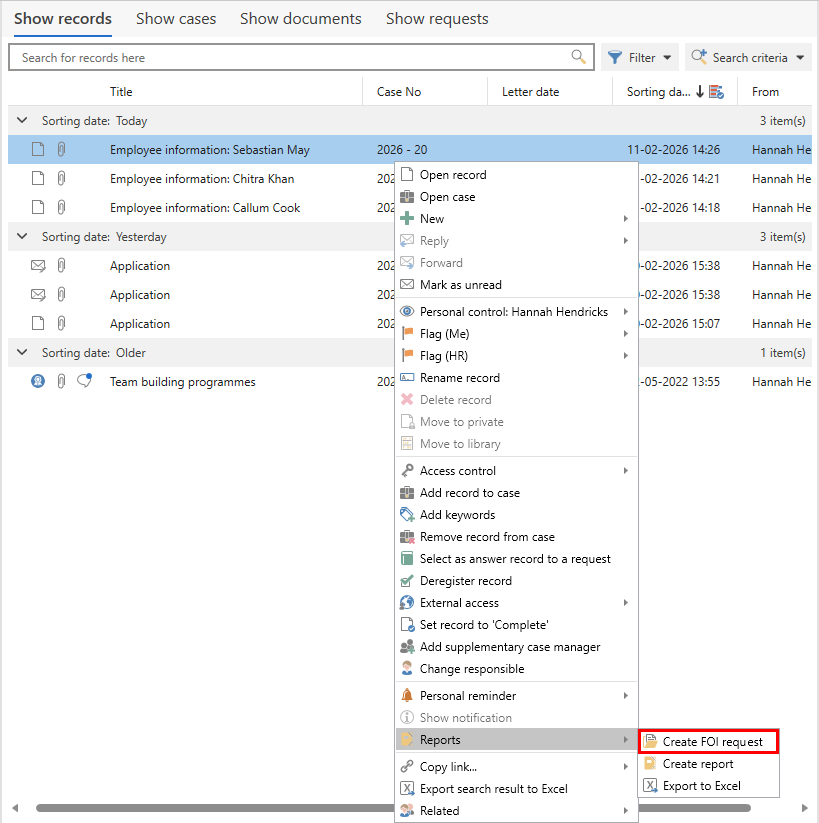Image resolution: width=819 pixels, height=823 pixels.
Task: Expand the New submenu arrow
Action: coord(626,218)
